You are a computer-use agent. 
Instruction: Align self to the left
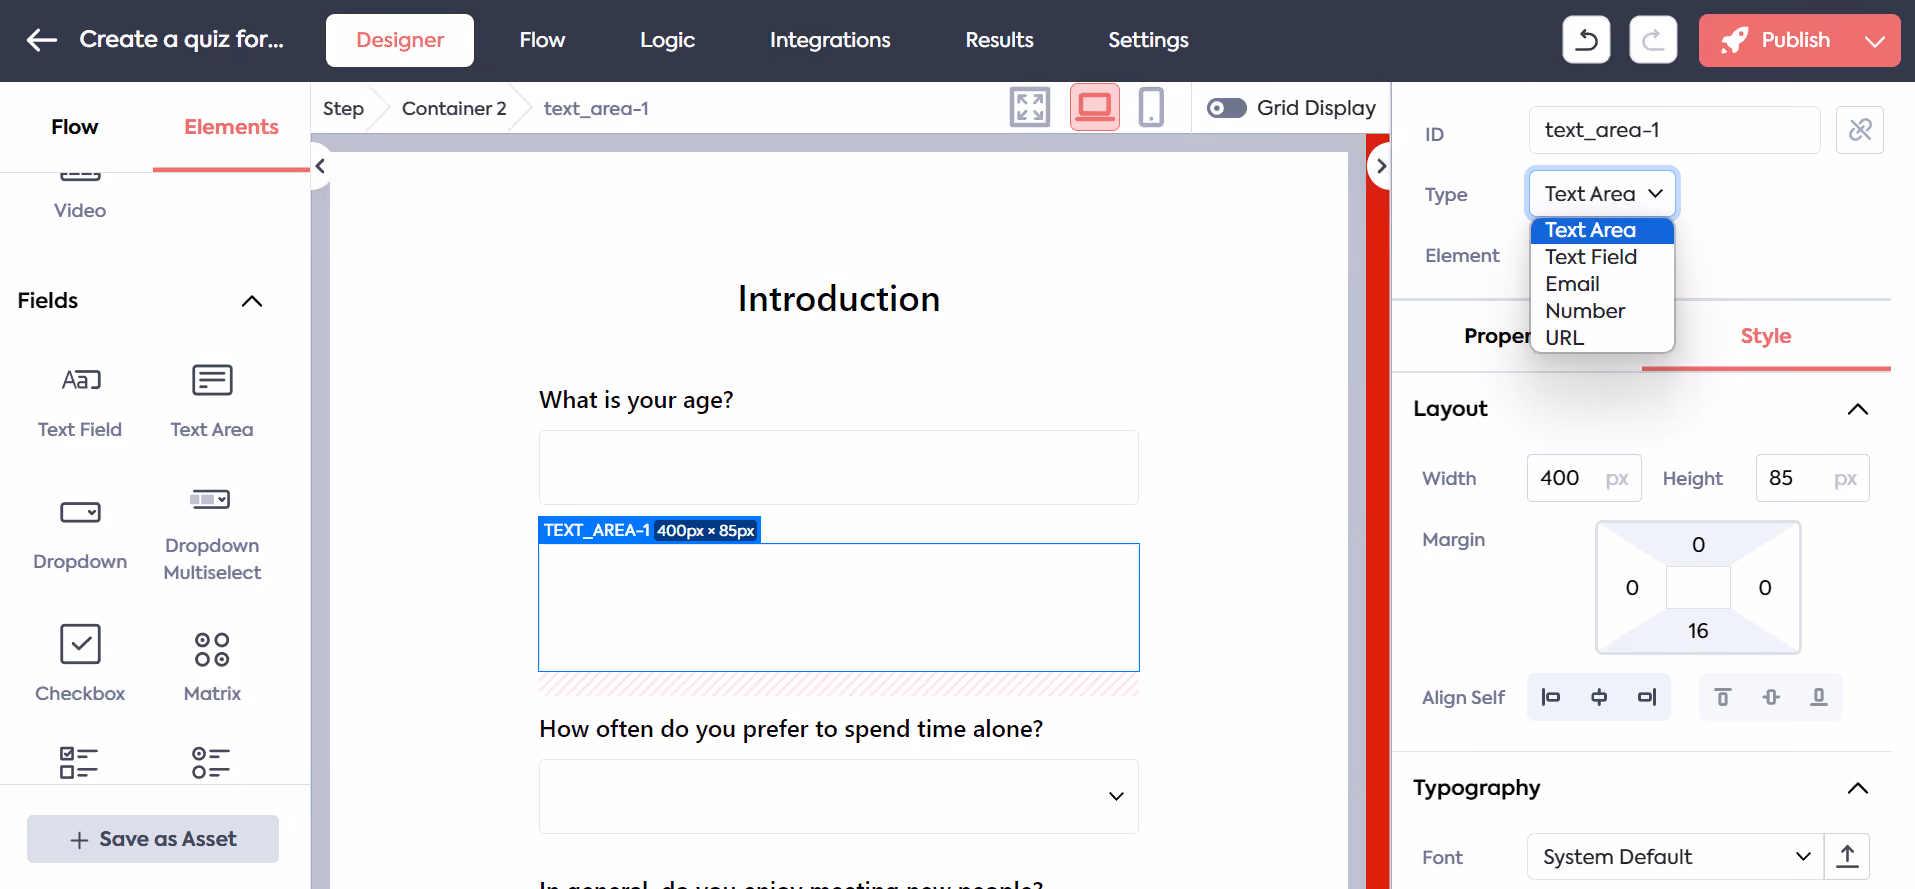click(x=1551, y=697)
